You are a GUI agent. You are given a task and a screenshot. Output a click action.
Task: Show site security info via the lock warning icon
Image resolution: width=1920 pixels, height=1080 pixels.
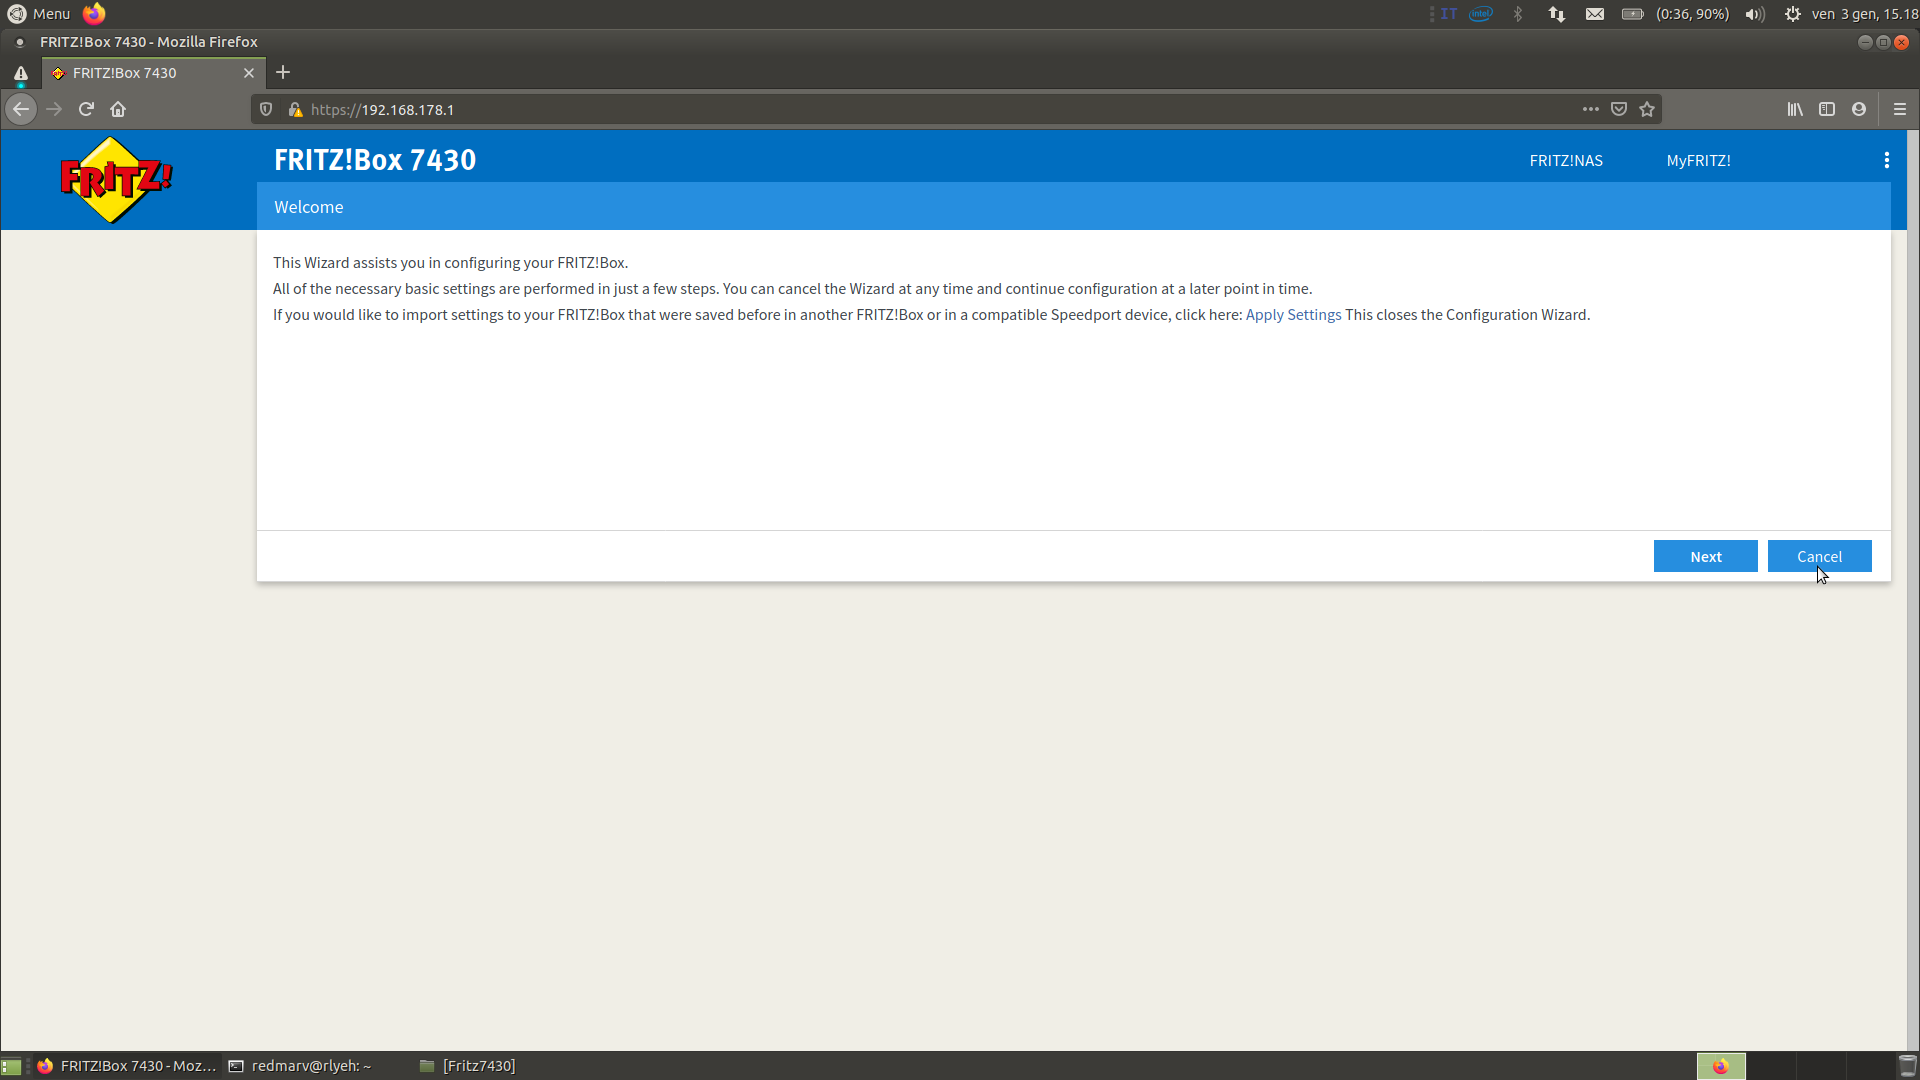point(295,109)
